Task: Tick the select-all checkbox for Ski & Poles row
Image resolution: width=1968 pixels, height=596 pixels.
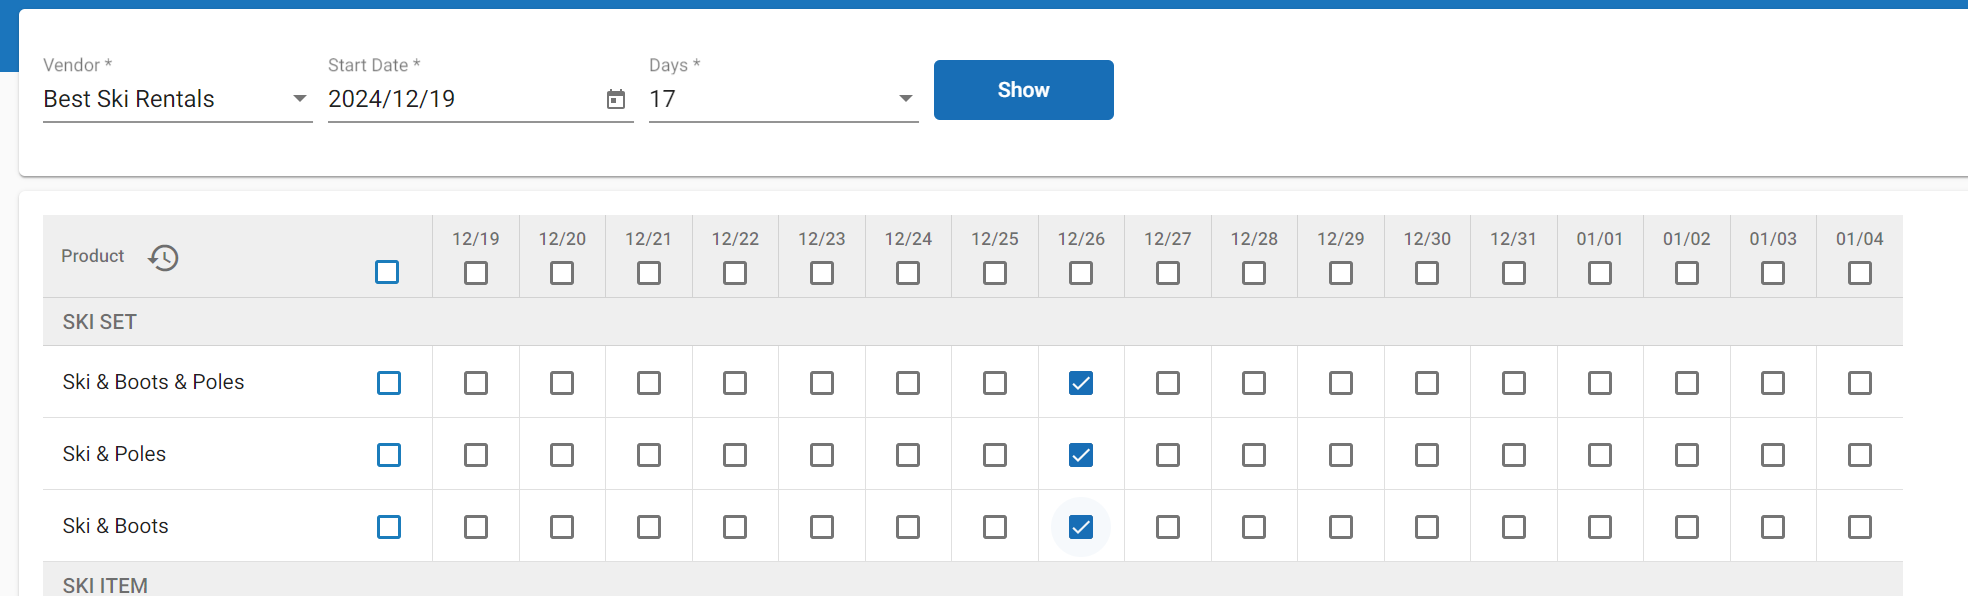Action: point(389,455)
